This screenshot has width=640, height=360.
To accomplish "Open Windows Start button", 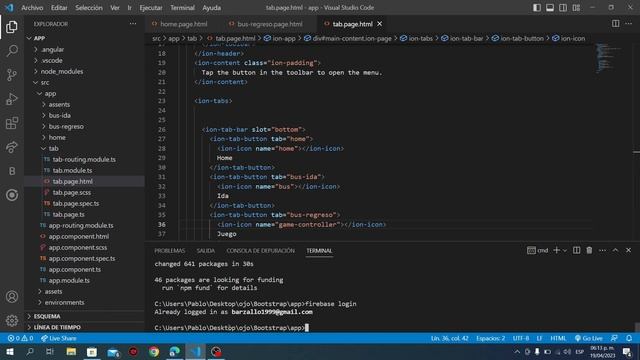I will pyautogui.click(x=10, y=352).
